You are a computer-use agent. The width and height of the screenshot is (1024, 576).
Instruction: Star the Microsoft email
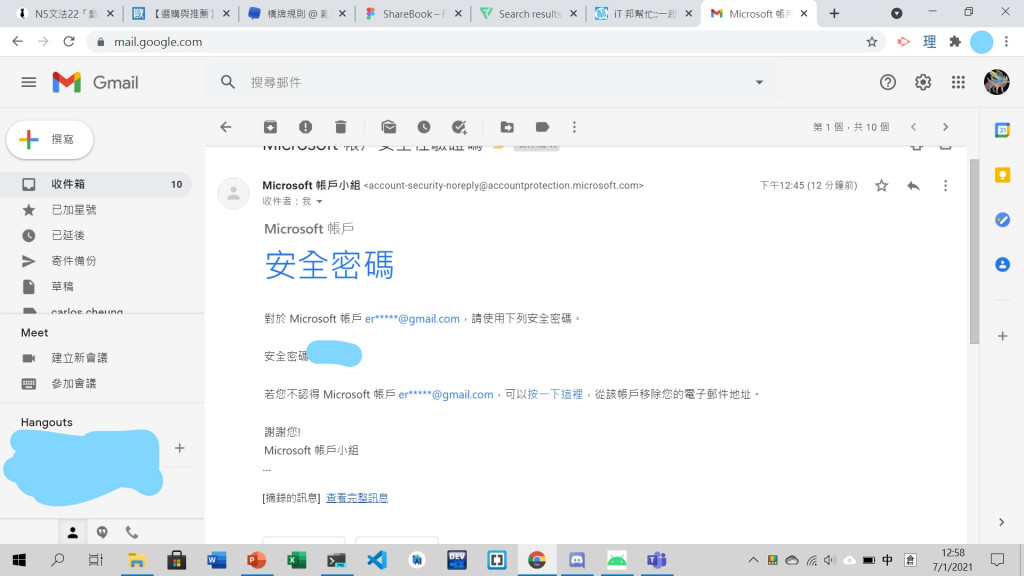coord(882,185)
